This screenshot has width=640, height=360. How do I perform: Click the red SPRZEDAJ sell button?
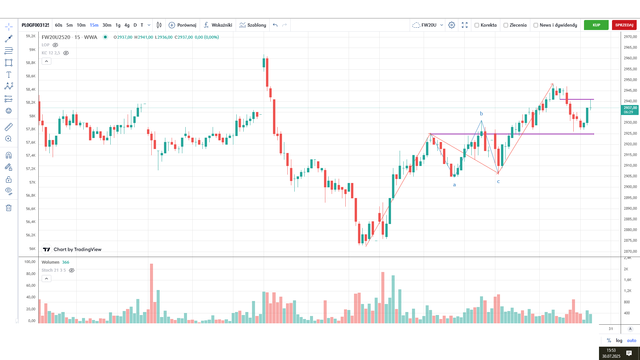624,25
